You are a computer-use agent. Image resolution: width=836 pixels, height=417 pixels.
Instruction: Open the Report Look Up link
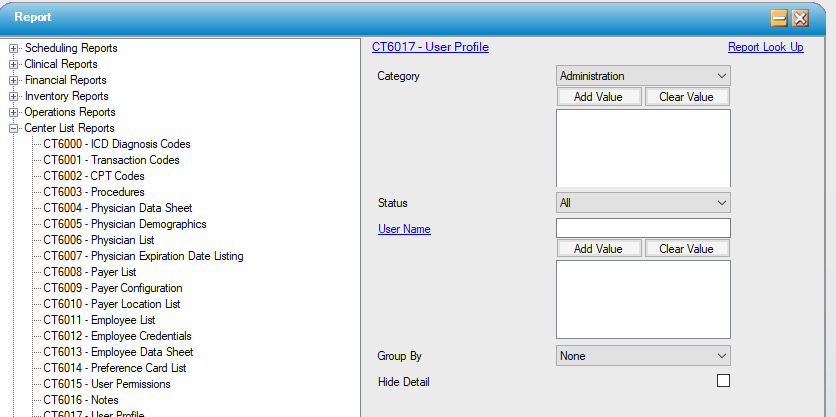point(765,47)
